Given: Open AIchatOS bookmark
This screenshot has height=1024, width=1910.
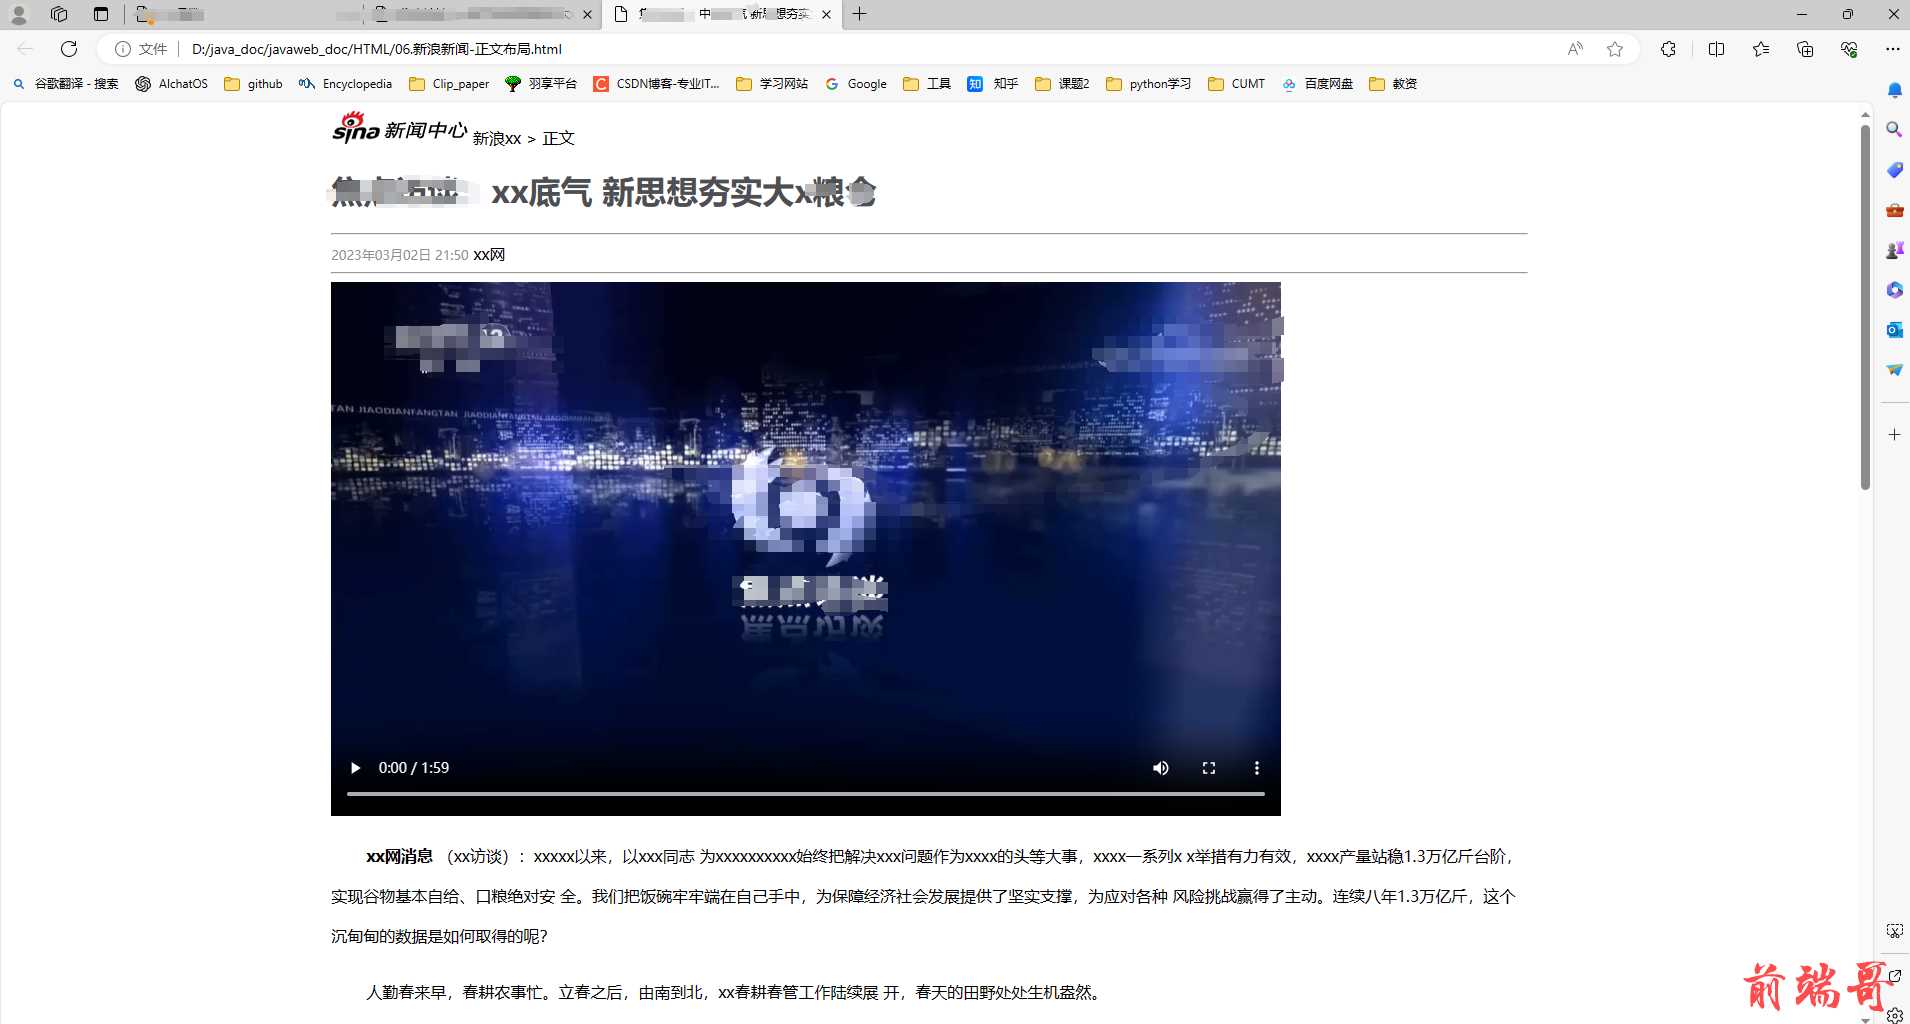Looking at the screenshot, I should pyautogui.click(x=171, y=84).
